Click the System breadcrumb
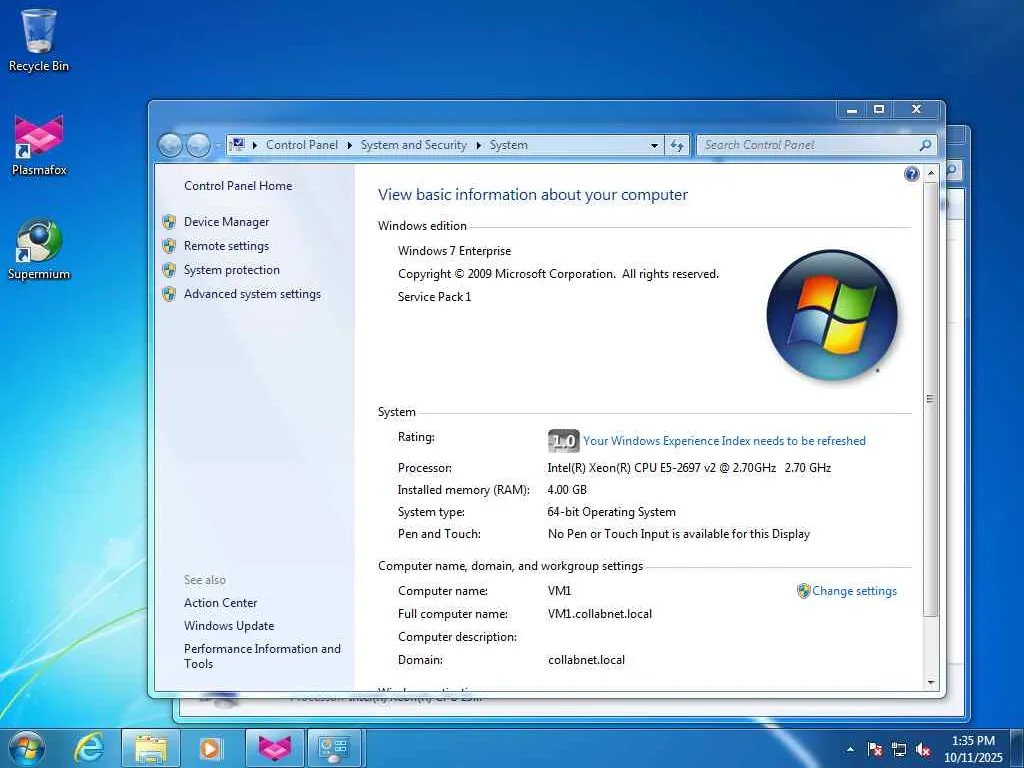The width and height of the screenshot is (1024, 768). point(509,145)
